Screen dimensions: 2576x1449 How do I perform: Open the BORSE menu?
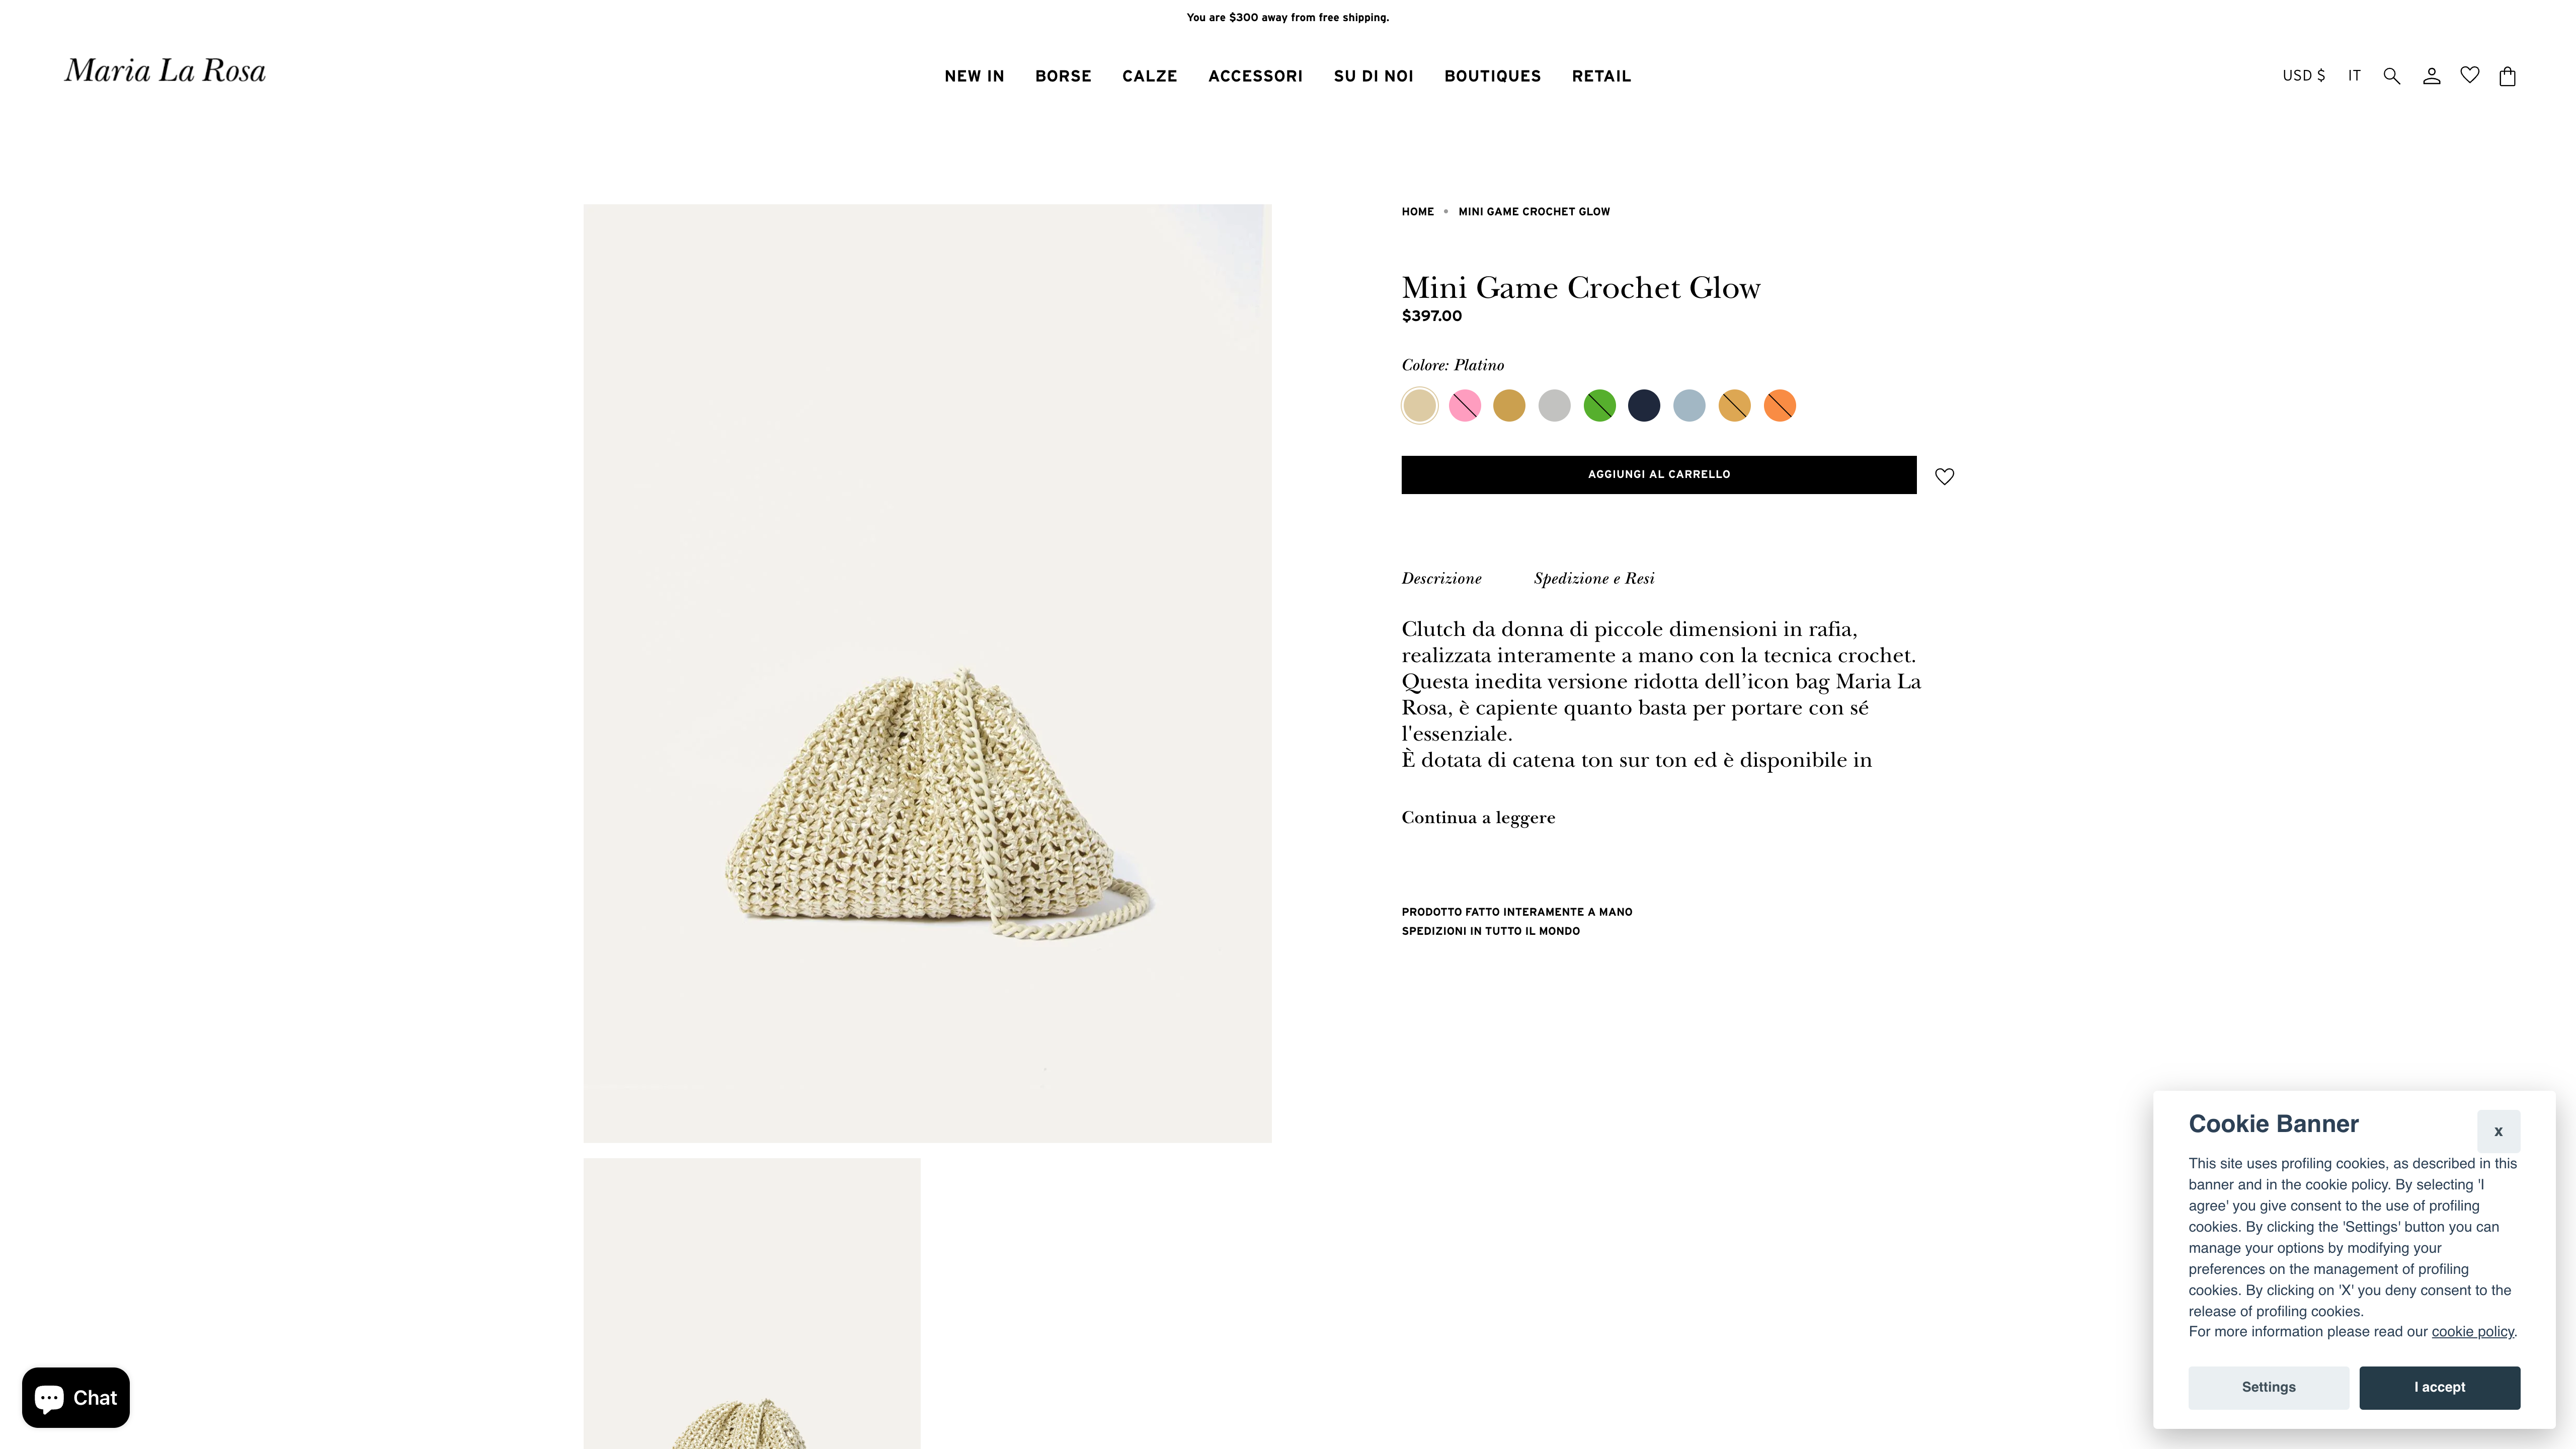point(1063,76)
